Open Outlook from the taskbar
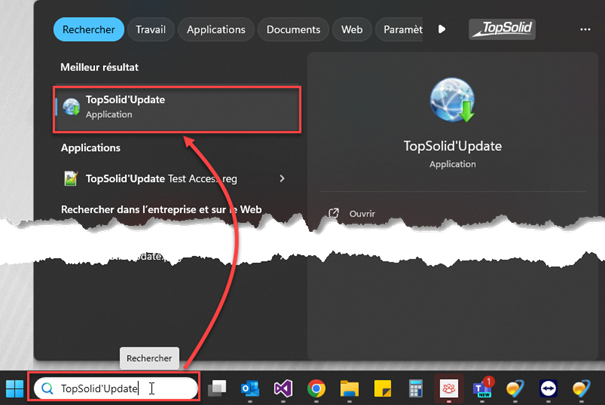 tap(251, 388)
